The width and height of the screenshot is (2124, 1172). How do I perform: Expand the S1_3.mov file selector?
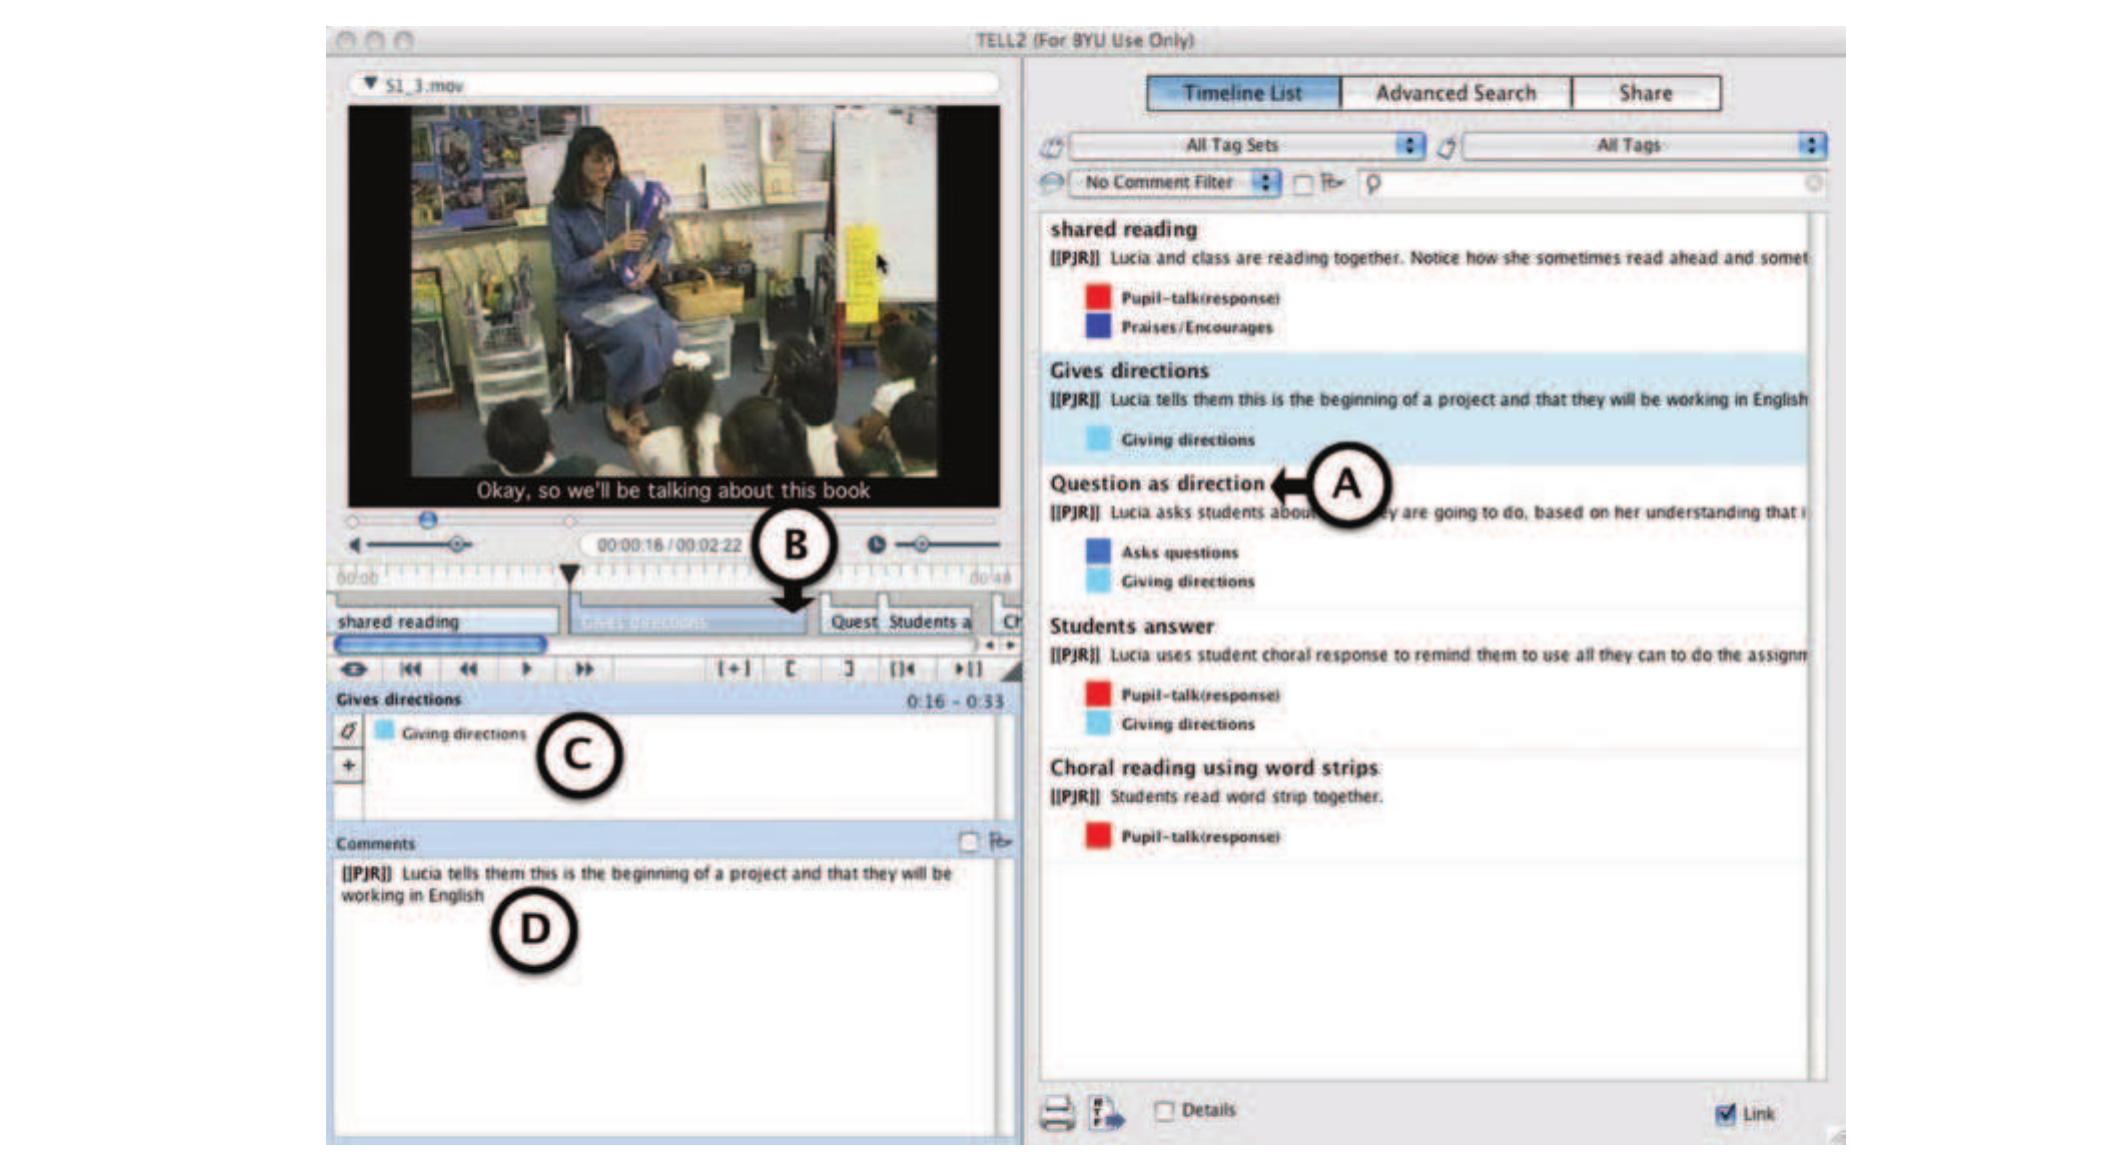673,85
